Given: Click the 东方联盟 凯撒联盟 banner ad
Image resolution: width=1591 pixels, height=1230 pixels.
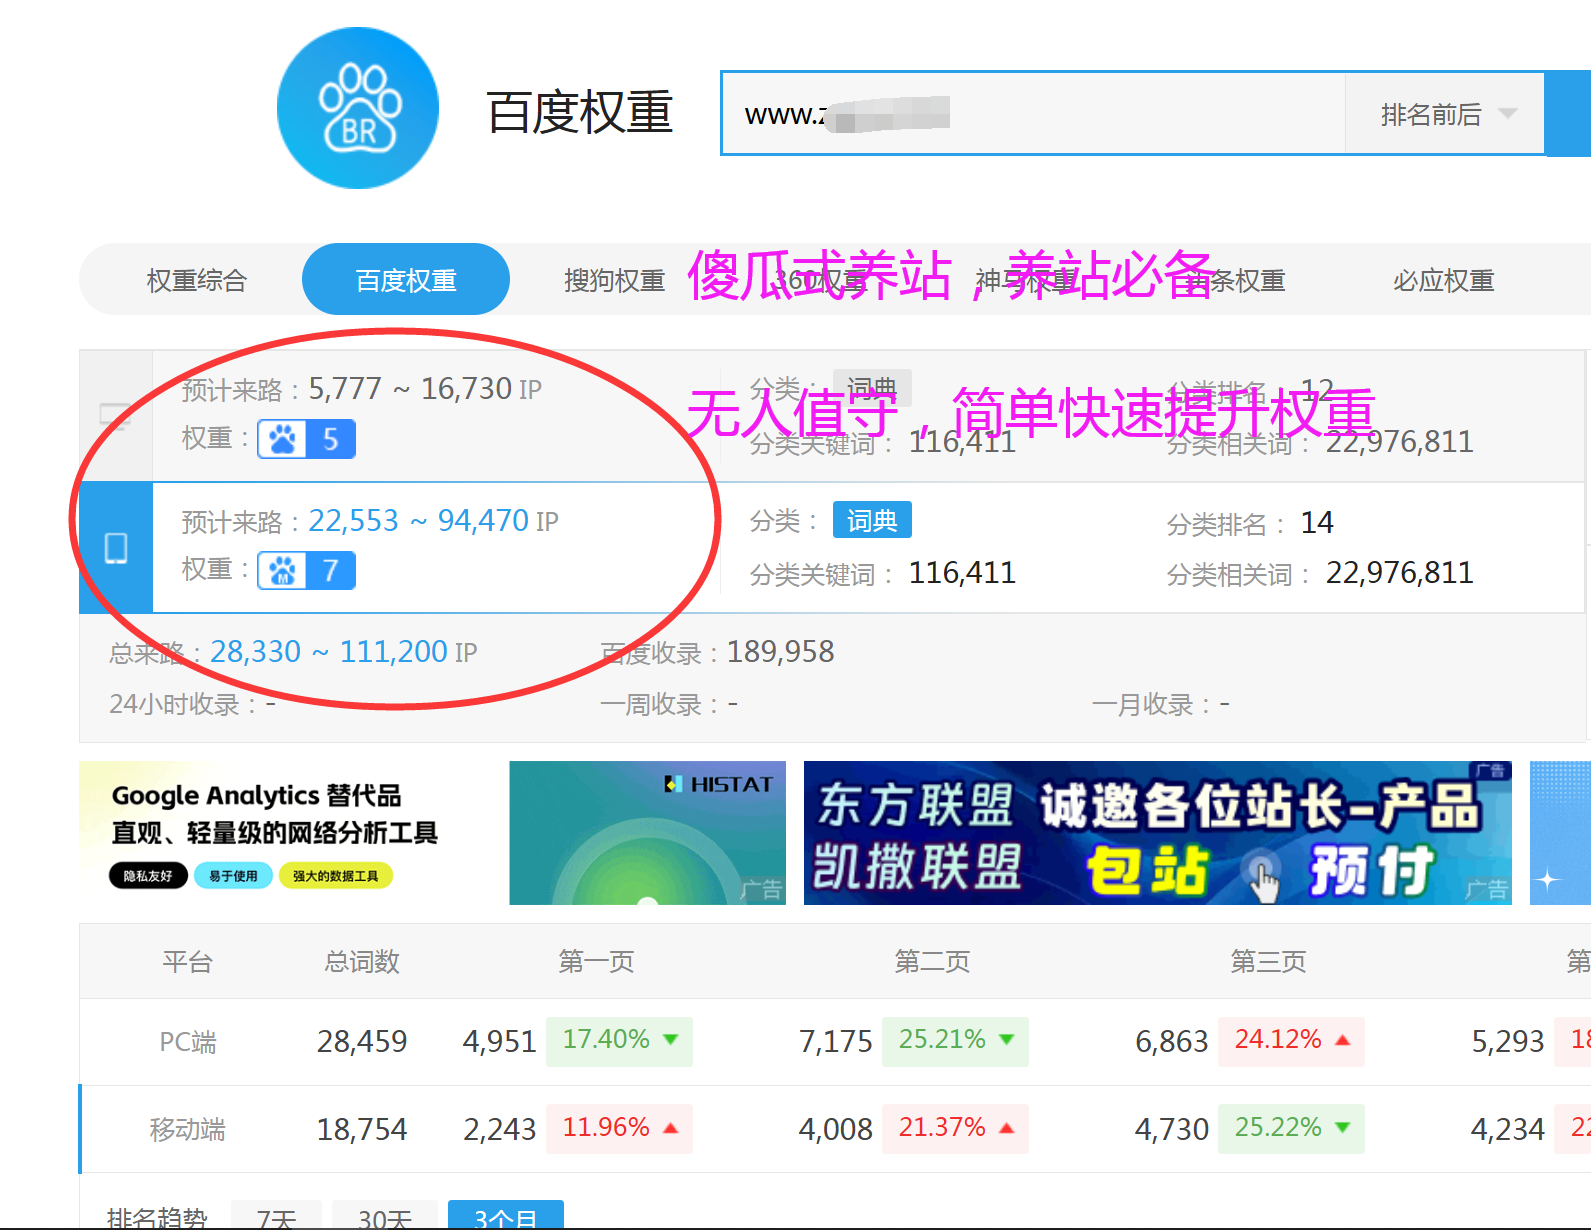Looking at the screenshot, I should (x=1157, y=833).
